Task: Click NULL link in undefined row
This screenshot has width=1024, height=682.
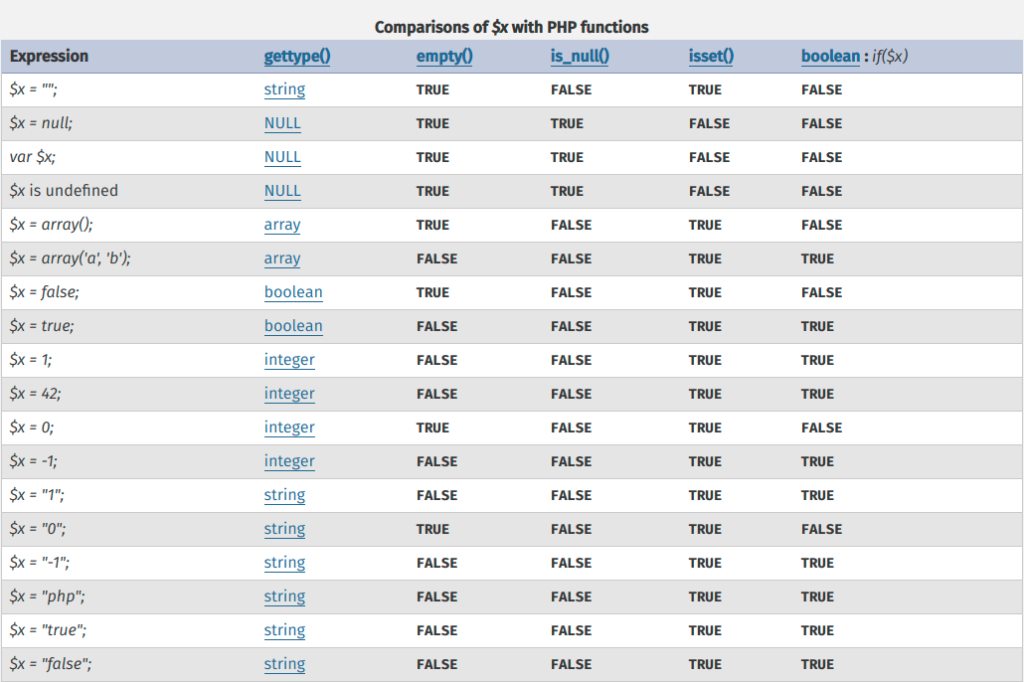Action: click(282, 191)
